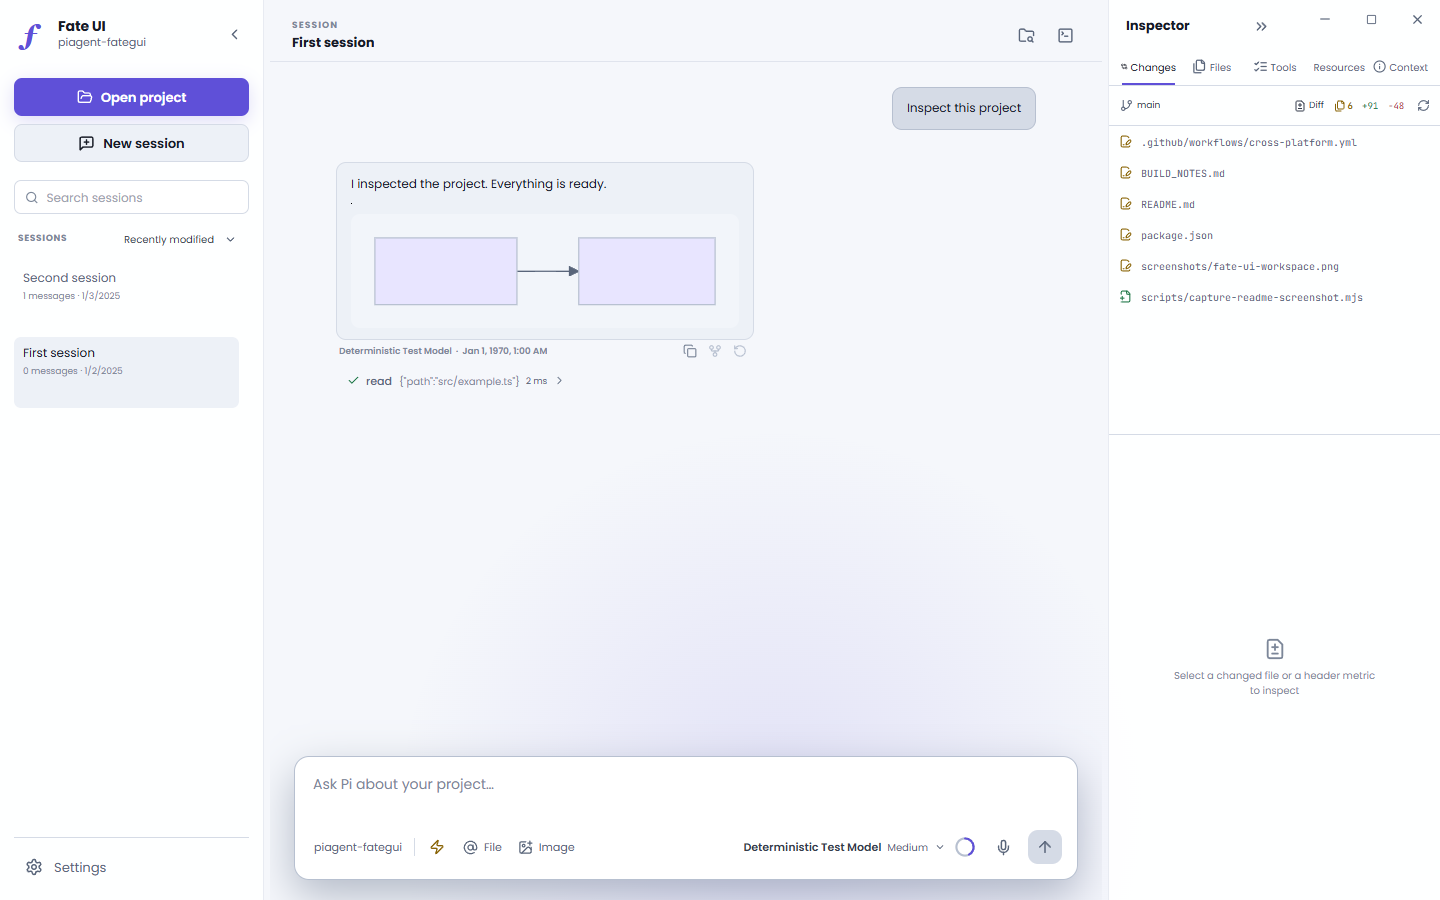Attach a file with the @ File button
1440x900 pixels.
[x=482, y=847]
